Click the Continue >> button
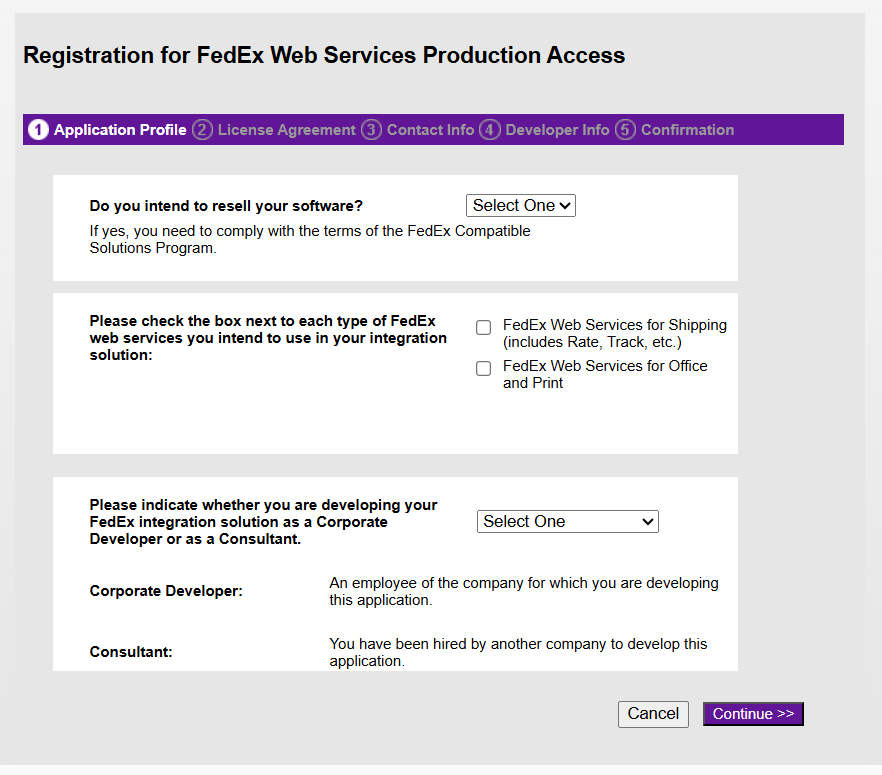This screenshot has width=882, height=775. (753, 714)
